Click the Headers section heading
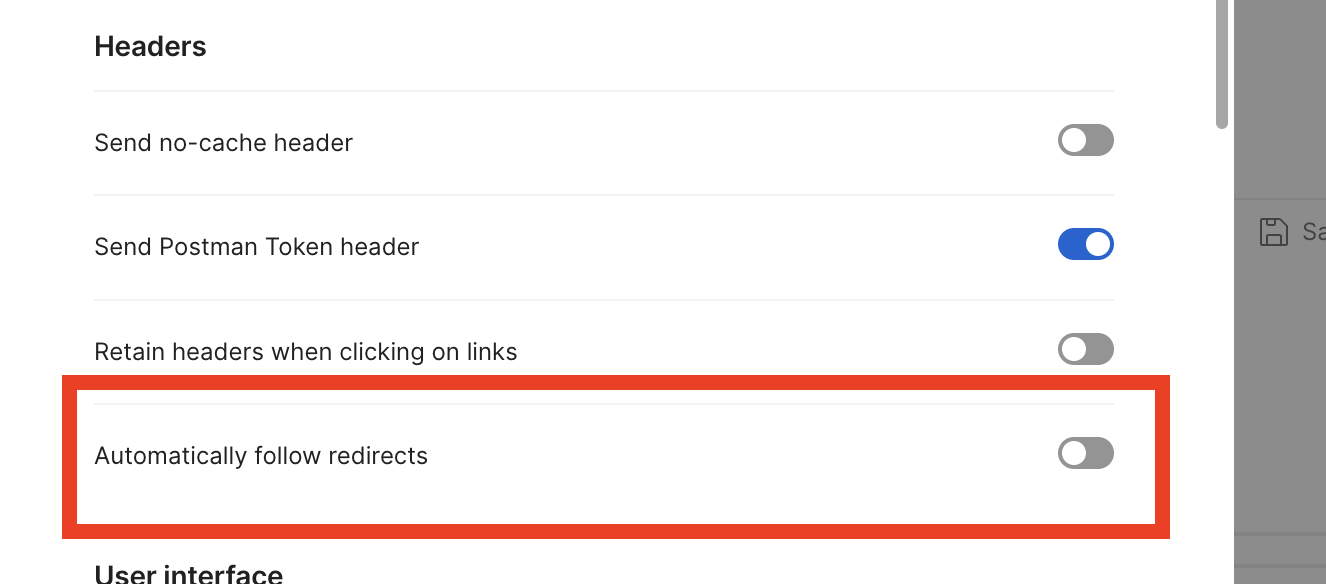The width and height of the screenshot is (1326, 584). [150, 47]
